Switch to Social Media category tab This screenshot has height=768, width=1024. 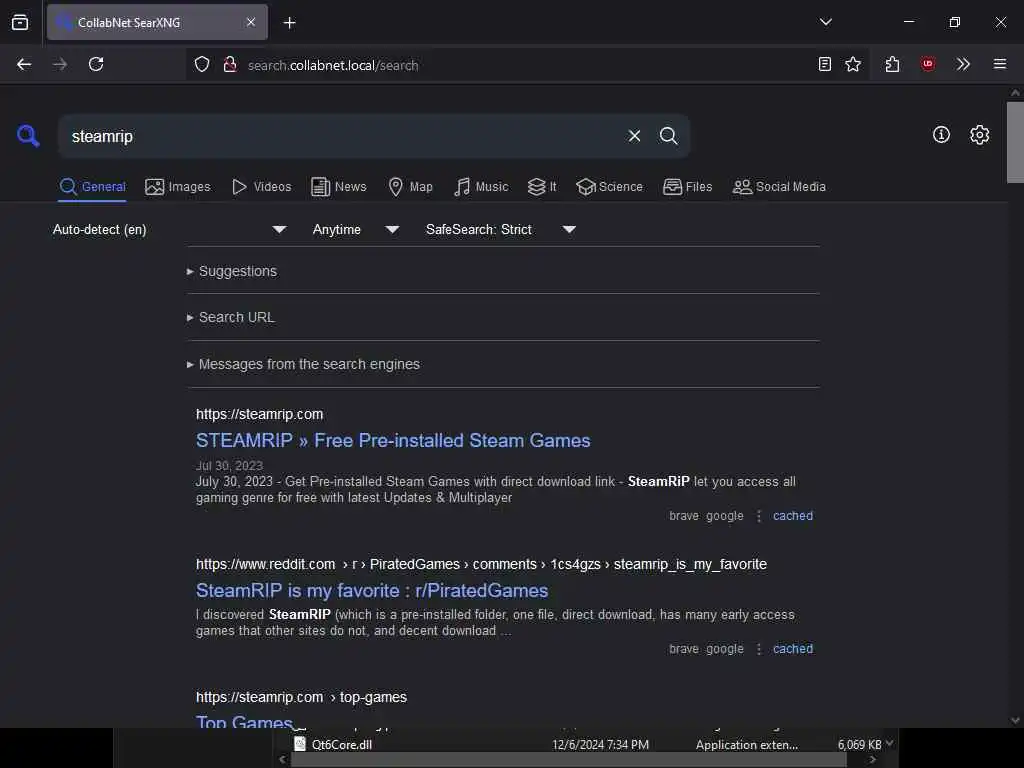tap(779, 187)
